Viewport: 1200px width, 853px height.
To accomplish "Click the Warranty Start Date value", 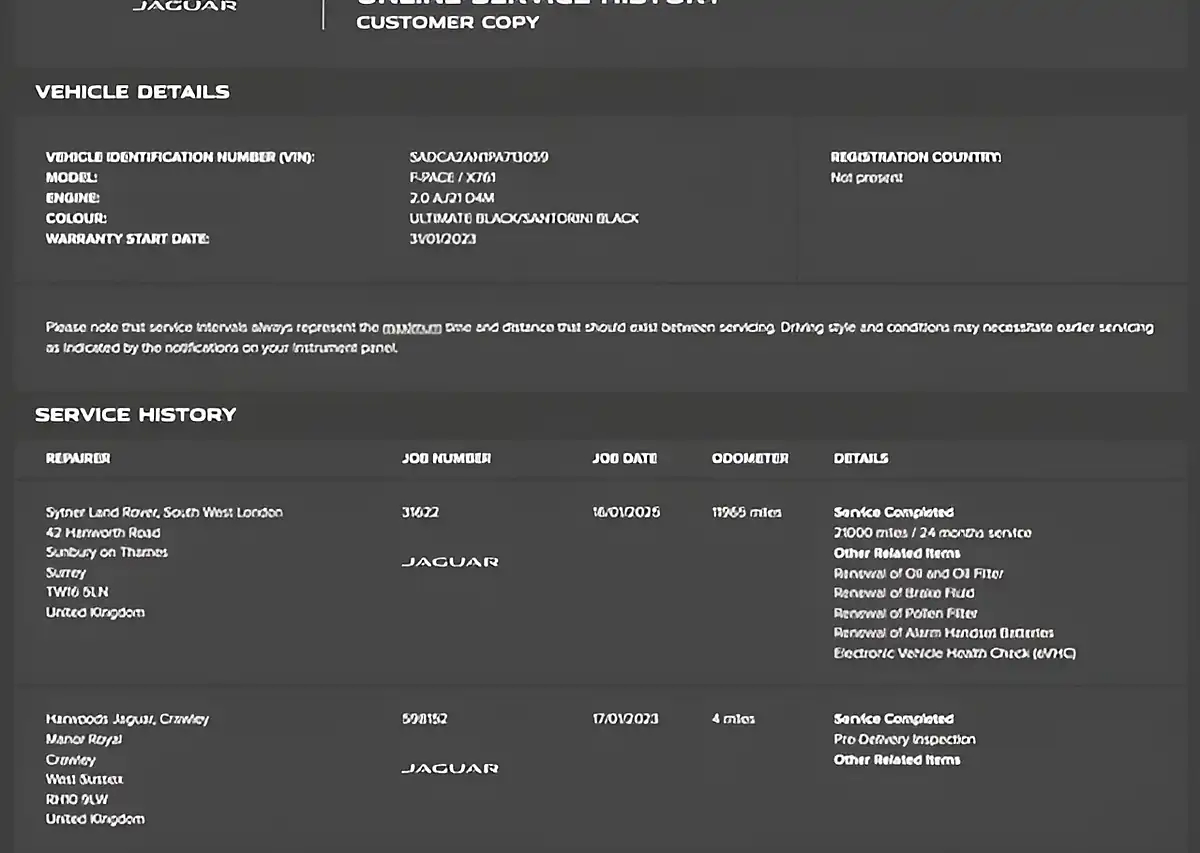I will pos(443,239).
